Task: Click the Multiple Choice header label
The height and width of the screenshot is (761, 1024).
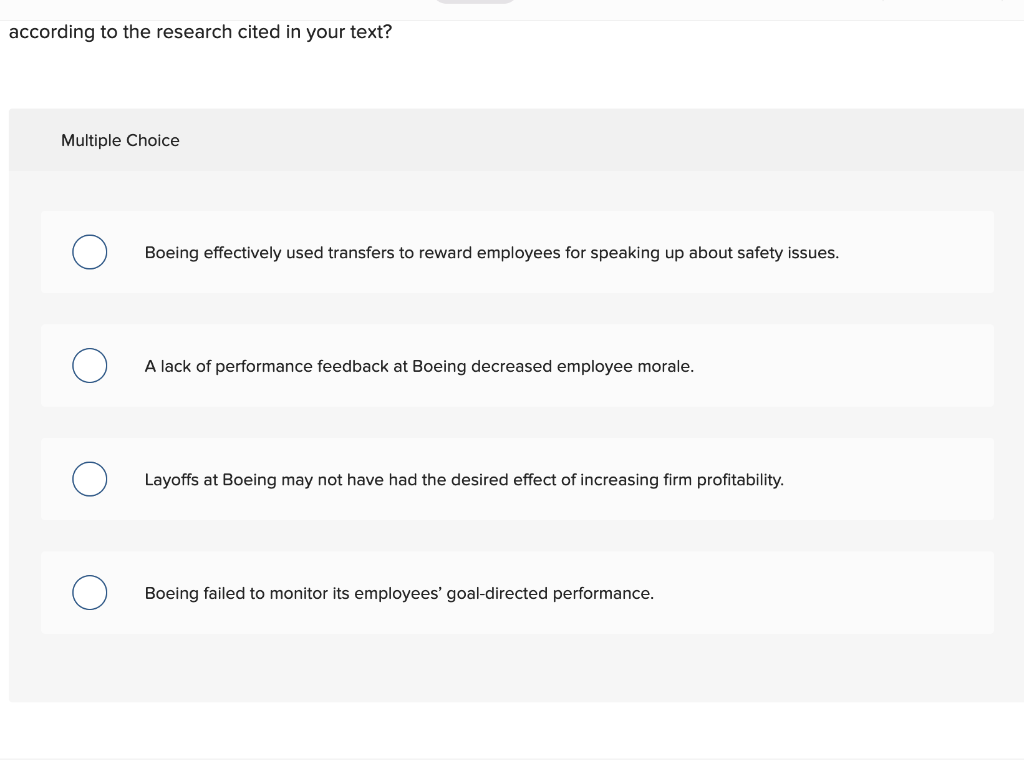Action: [x=120, y=140]
